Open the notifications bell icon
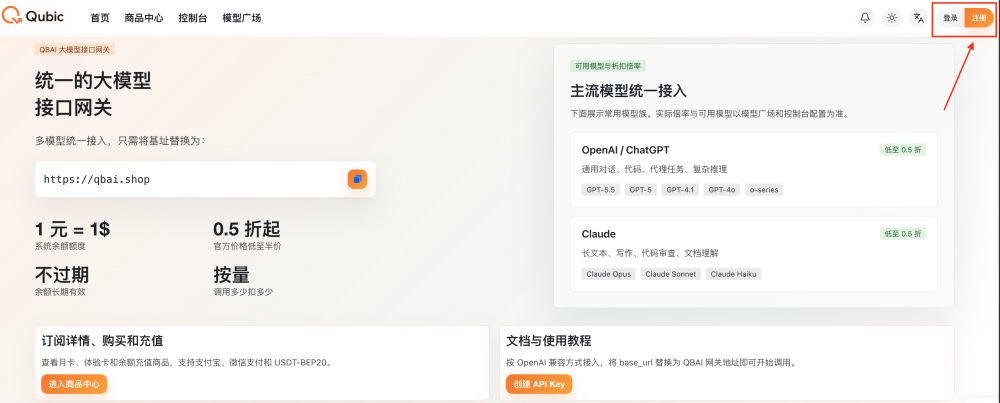This screenshot has width=1000, height=403. 865,18
